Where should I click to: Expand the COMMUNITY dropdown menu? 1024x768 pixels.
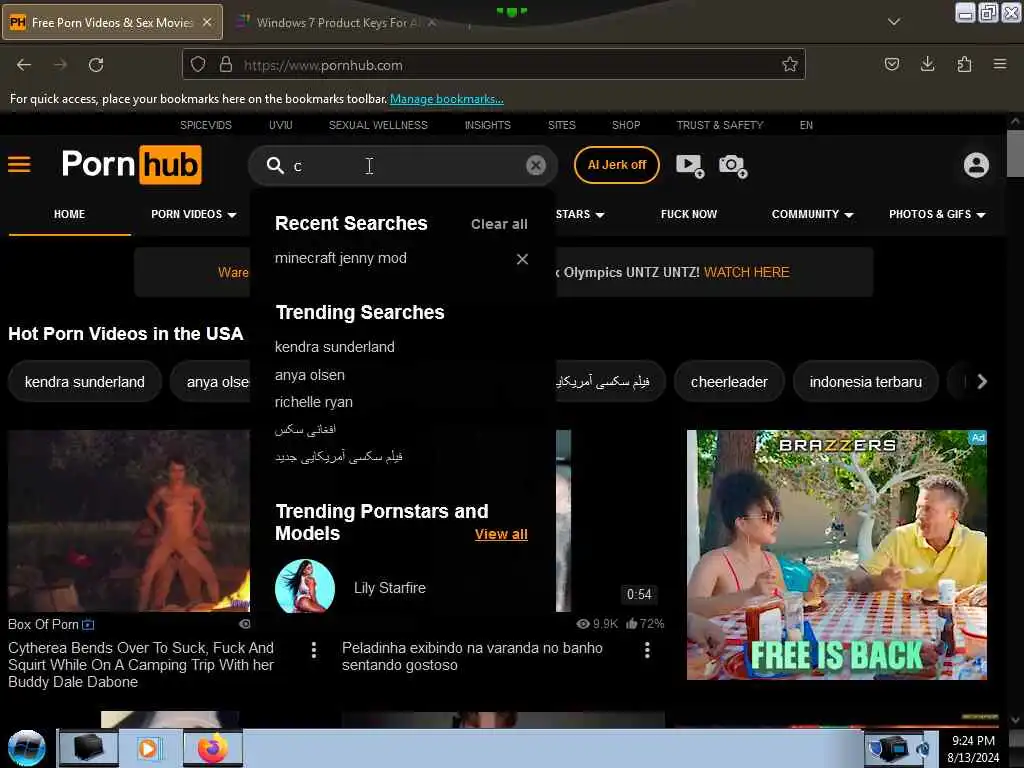812,214
